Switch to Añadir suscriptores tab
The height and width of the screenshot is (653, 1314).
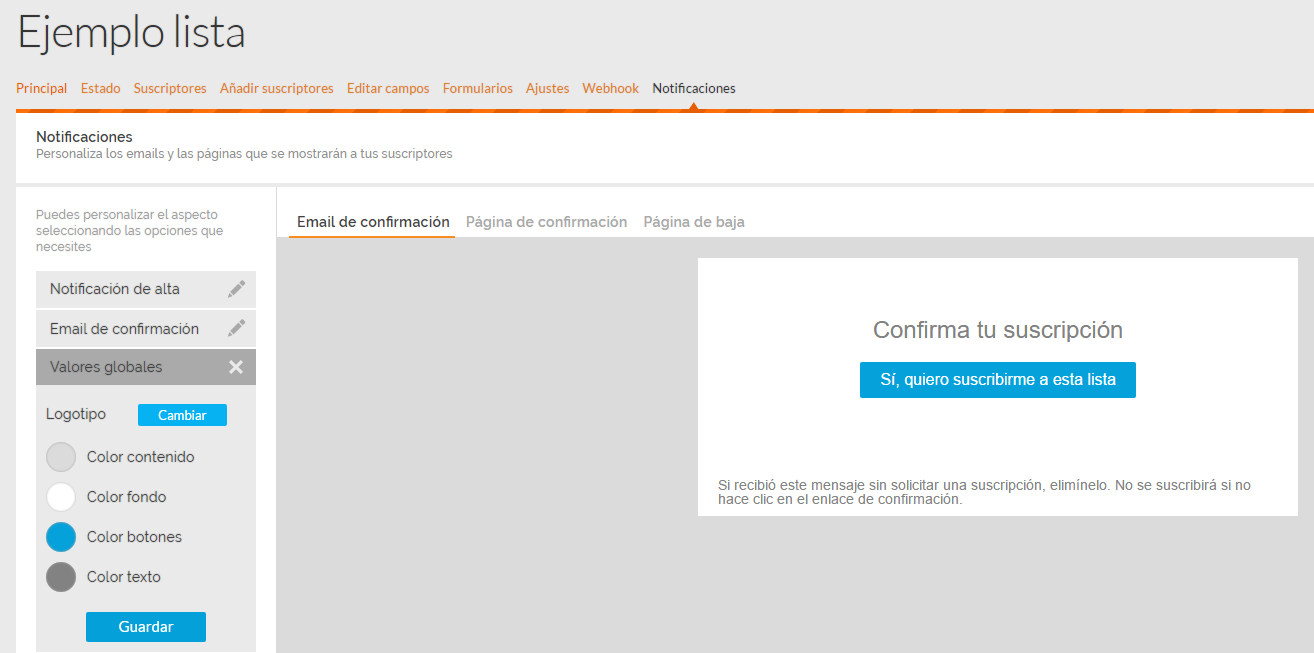(x=277, y=88)
